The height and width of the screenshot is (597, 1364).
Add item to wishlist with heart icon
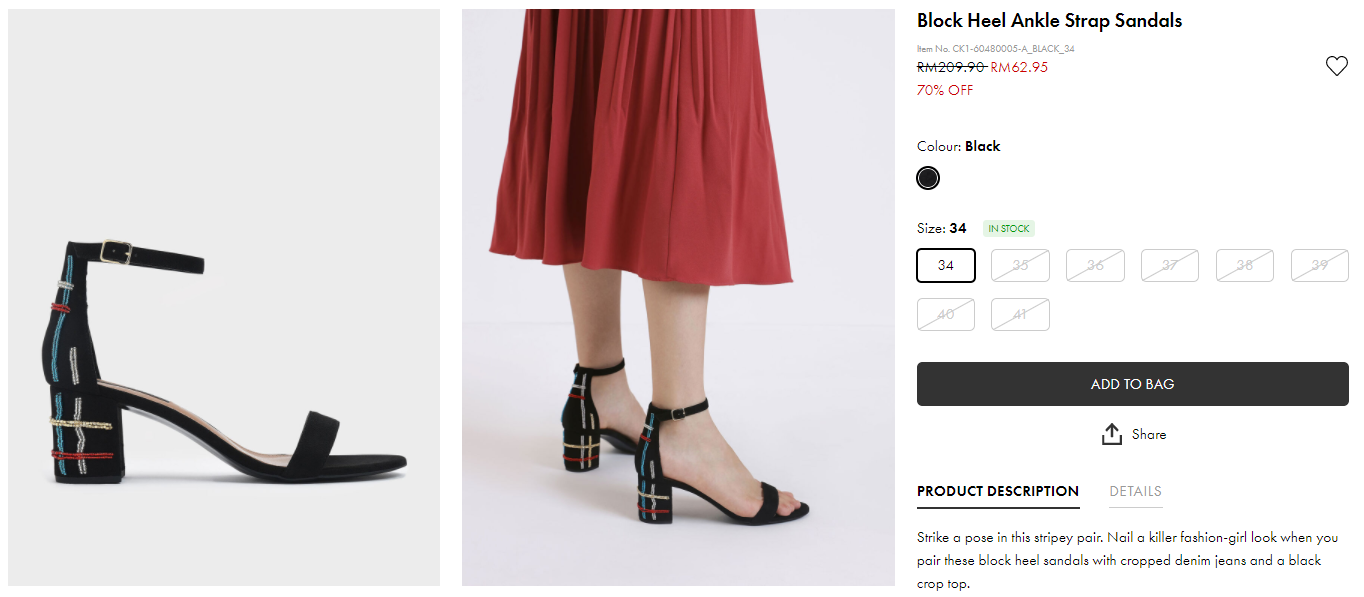1336,67
